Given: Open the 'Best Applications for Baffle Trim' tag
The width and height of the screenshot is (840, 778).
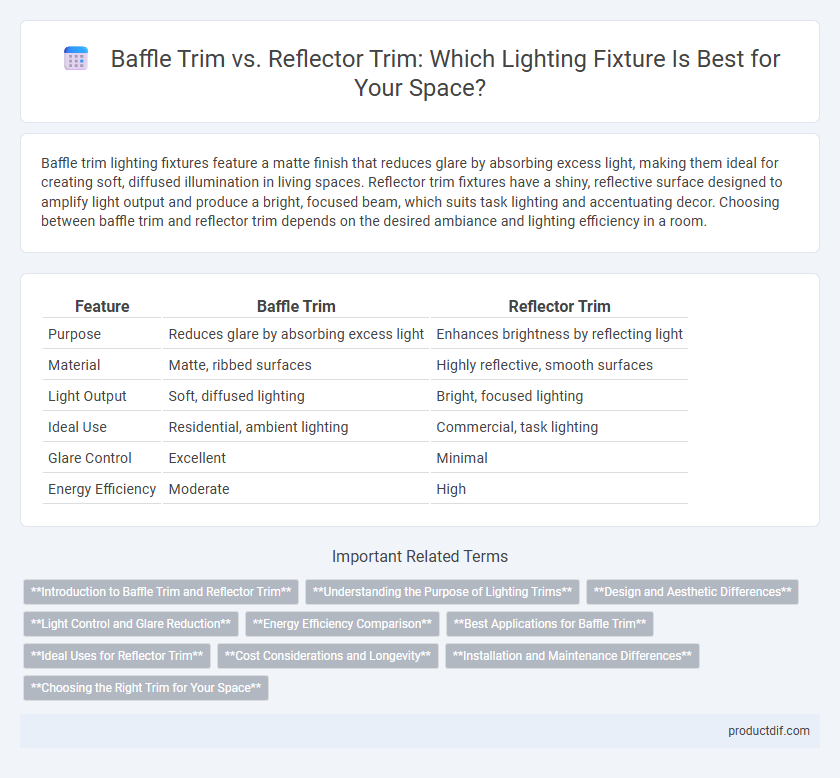Looking at the screenshot, I should point(550,624).
